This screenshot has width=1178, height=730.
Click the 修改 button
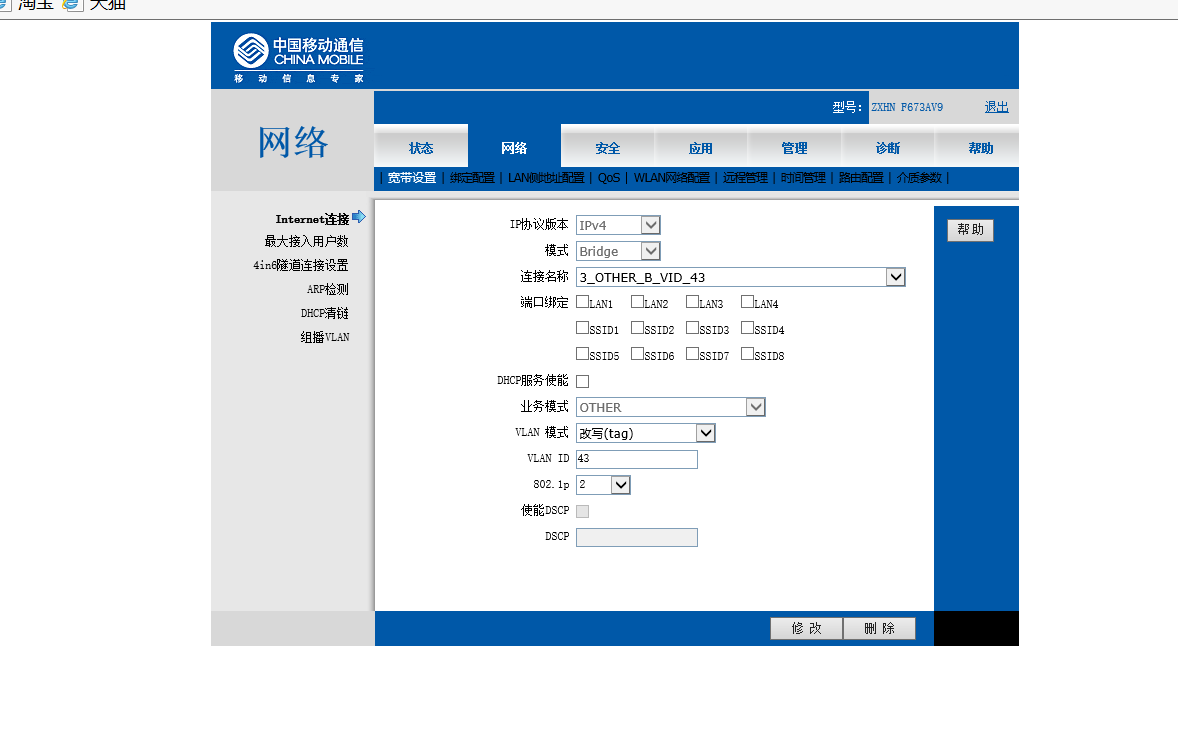pos(806,629)
